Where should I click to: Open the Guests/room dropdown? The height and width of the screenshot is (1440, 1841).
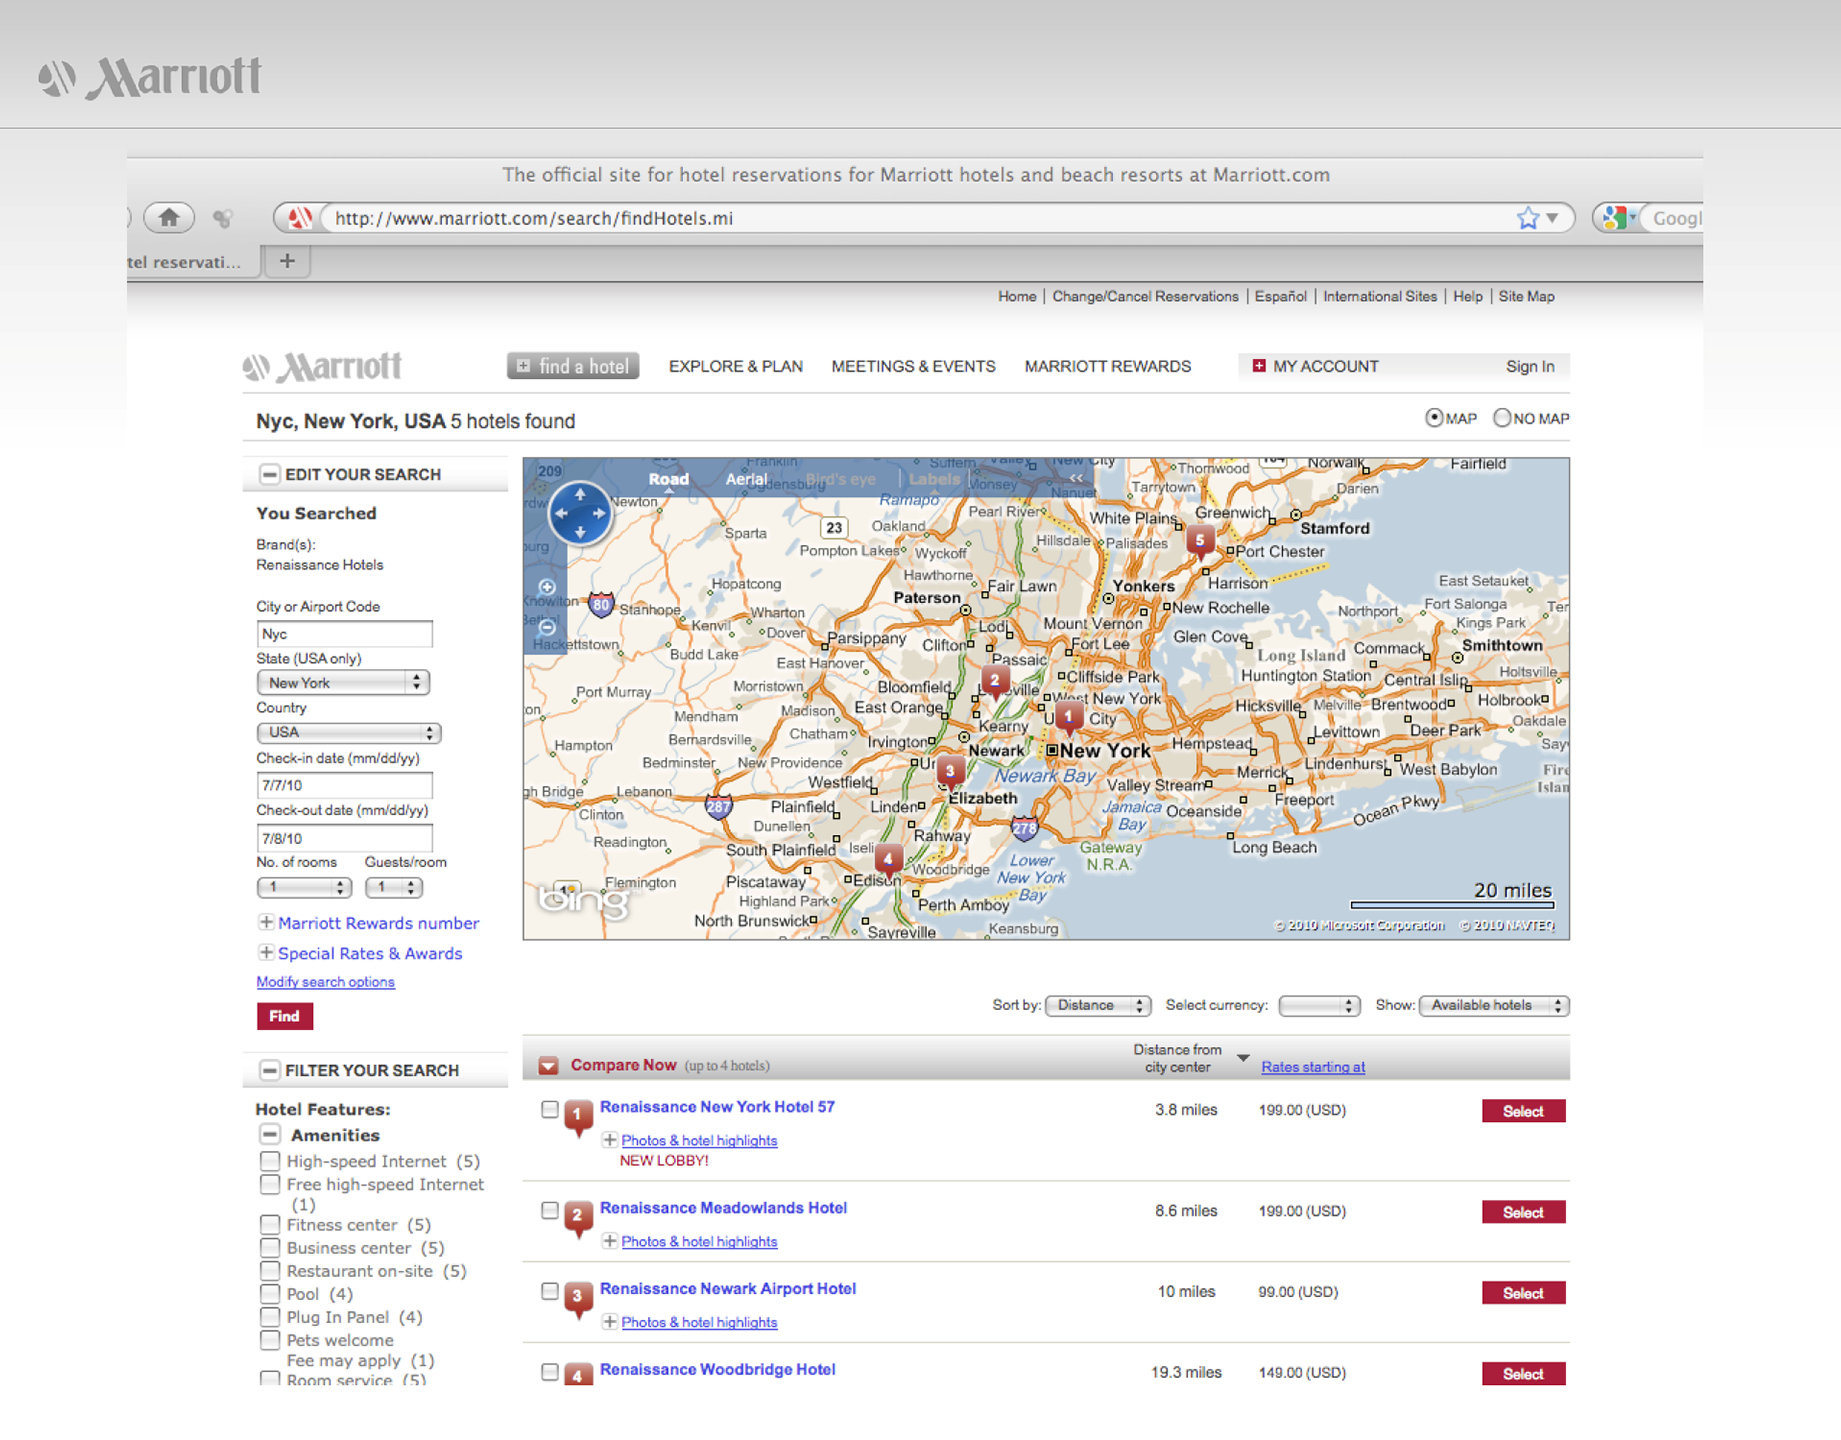(394, 887)
